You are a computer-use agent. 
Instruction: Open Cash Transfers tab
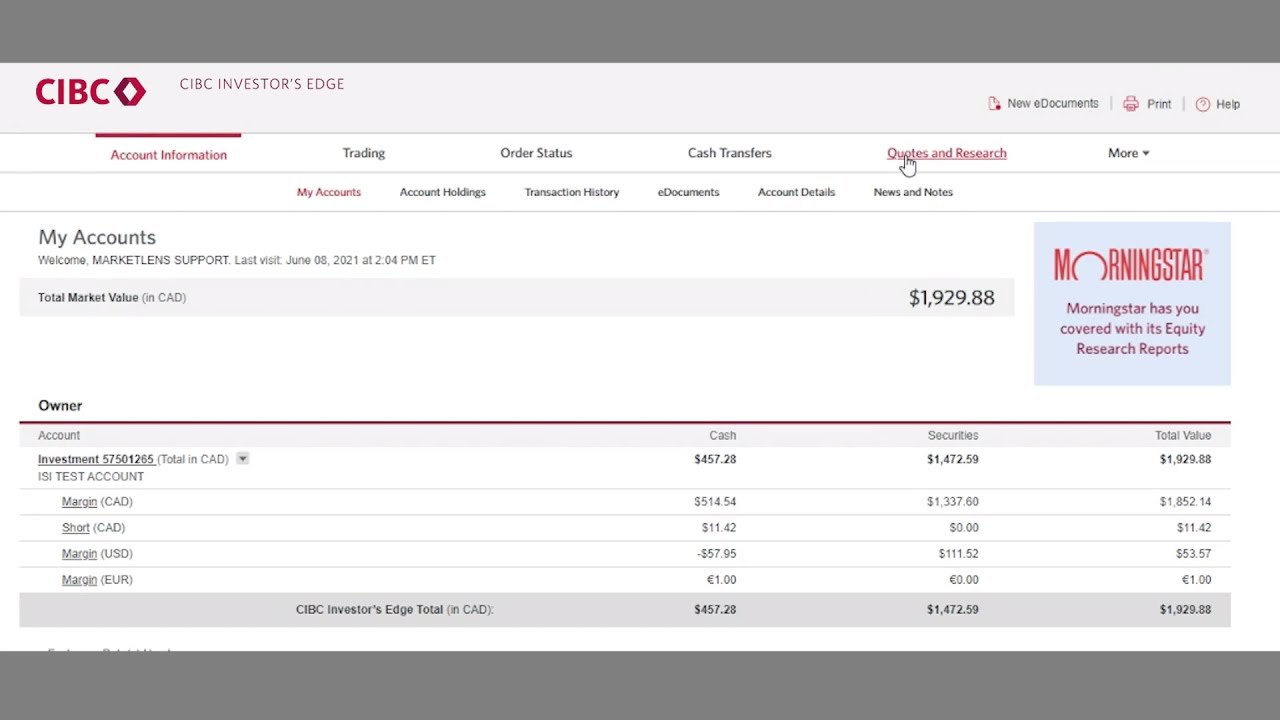pos(730,153)
